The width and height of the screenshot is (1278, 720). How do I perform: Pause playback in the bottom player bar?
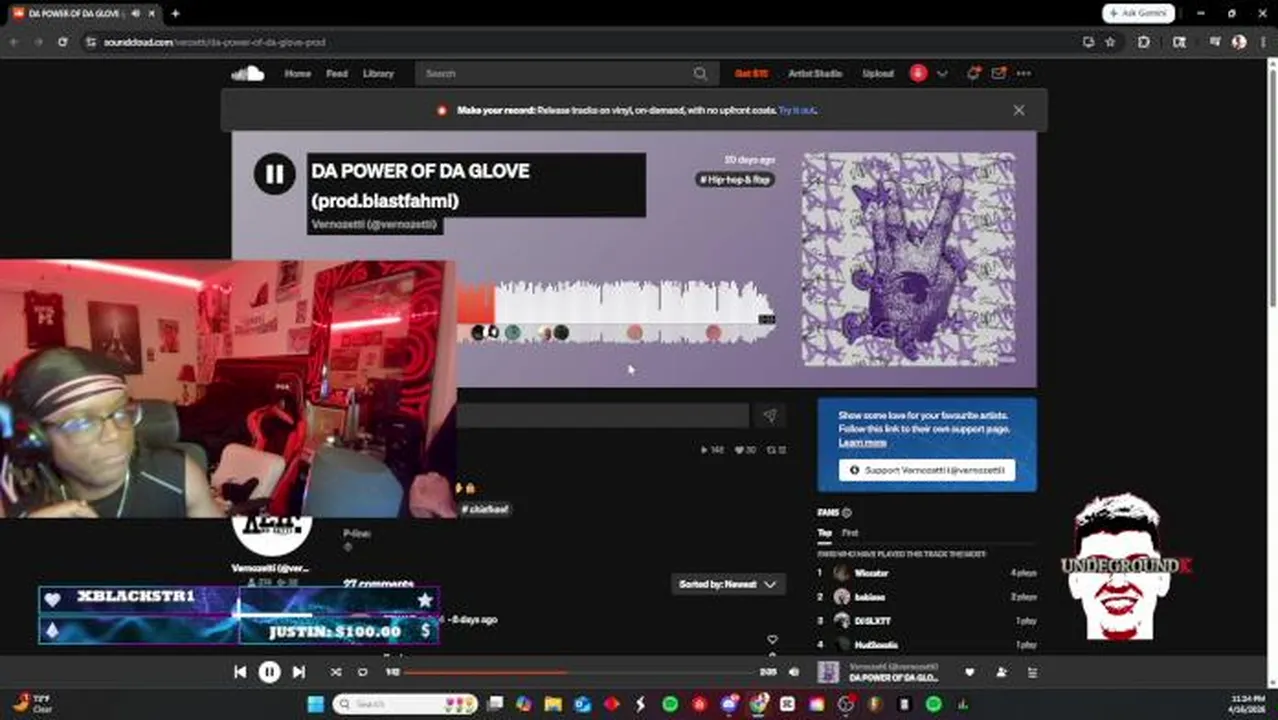[269, 672]
